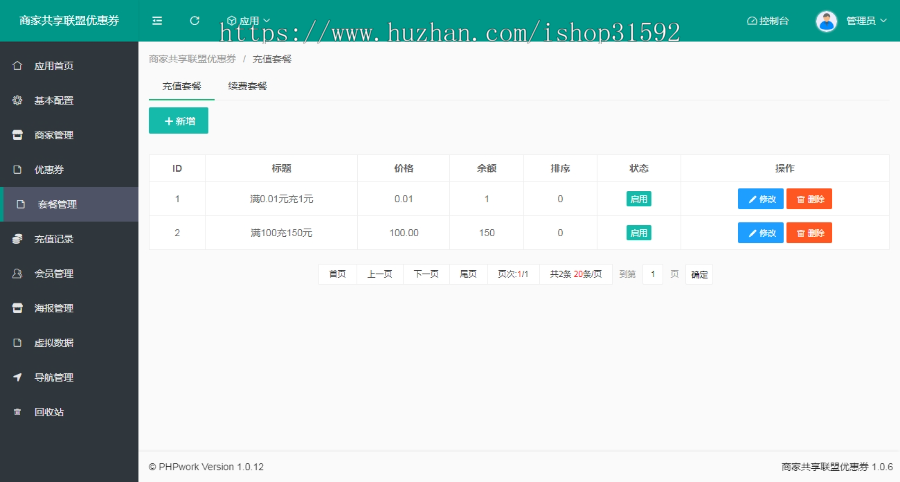This screenshot has width=900, height=482.
Task: Open 导航管理 sidebar item
Action: coord(54,378)
